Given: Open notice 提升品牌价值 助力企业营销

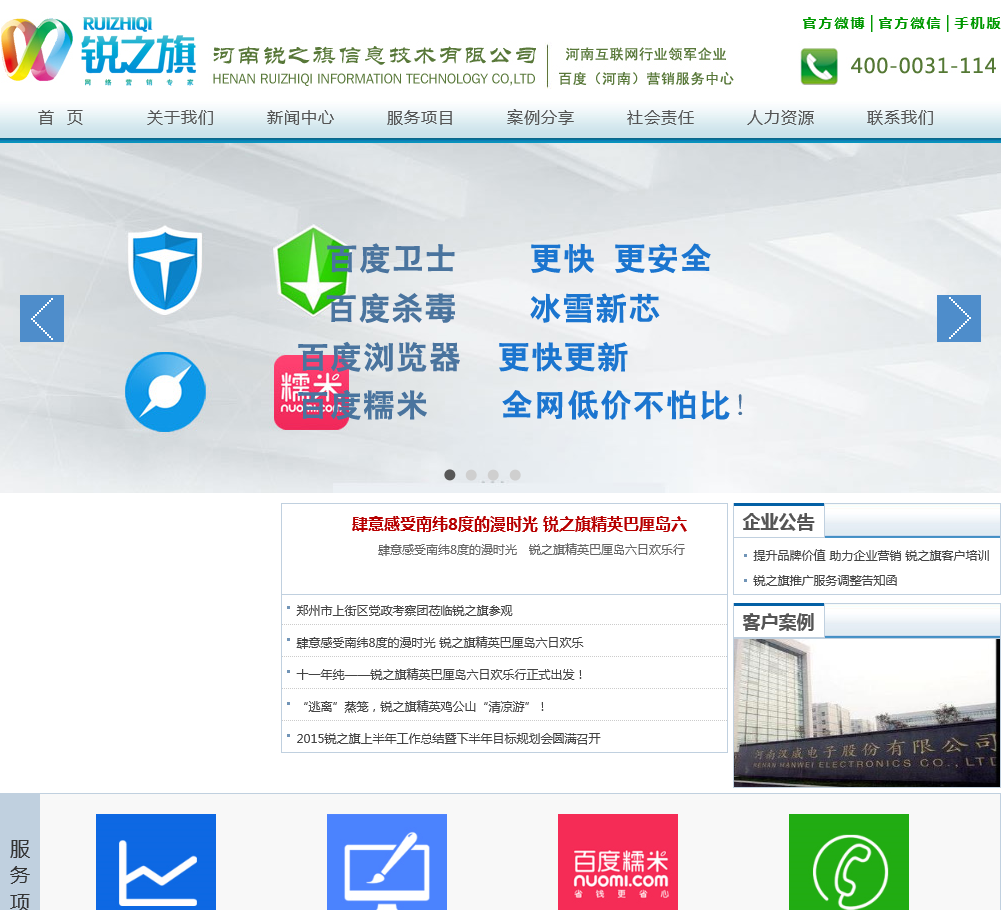Looking at the screenshot, I should (871, 556).
